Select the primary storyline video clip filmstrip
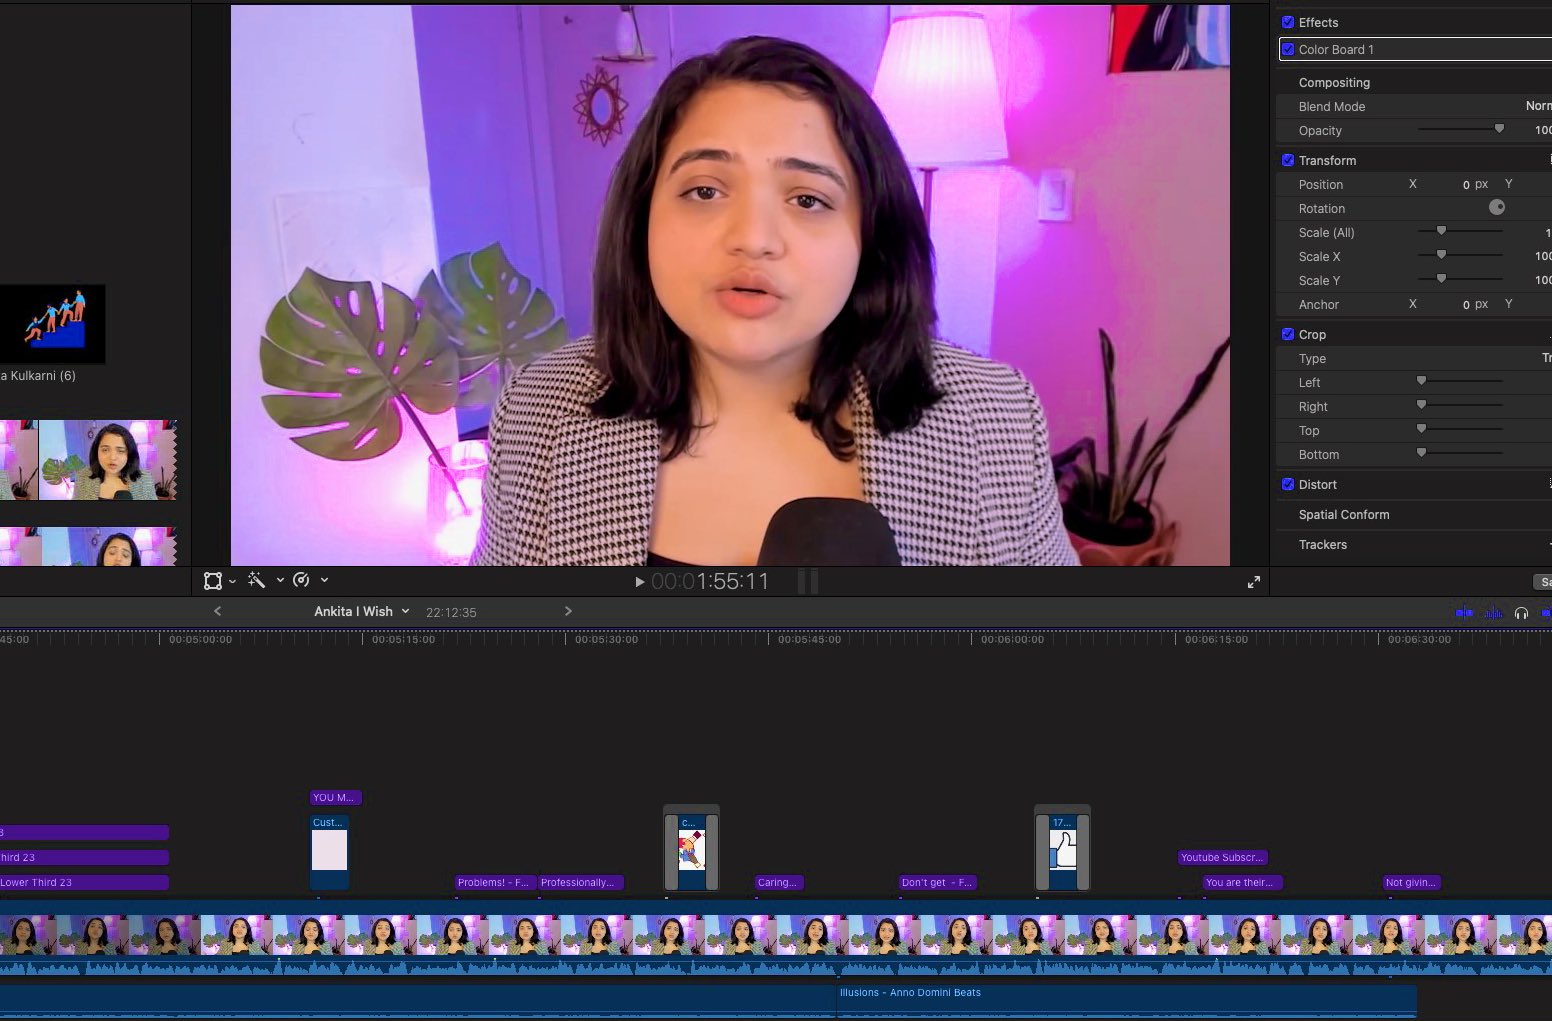Viewport: 1552px width, 1021px height. point(776,938)
